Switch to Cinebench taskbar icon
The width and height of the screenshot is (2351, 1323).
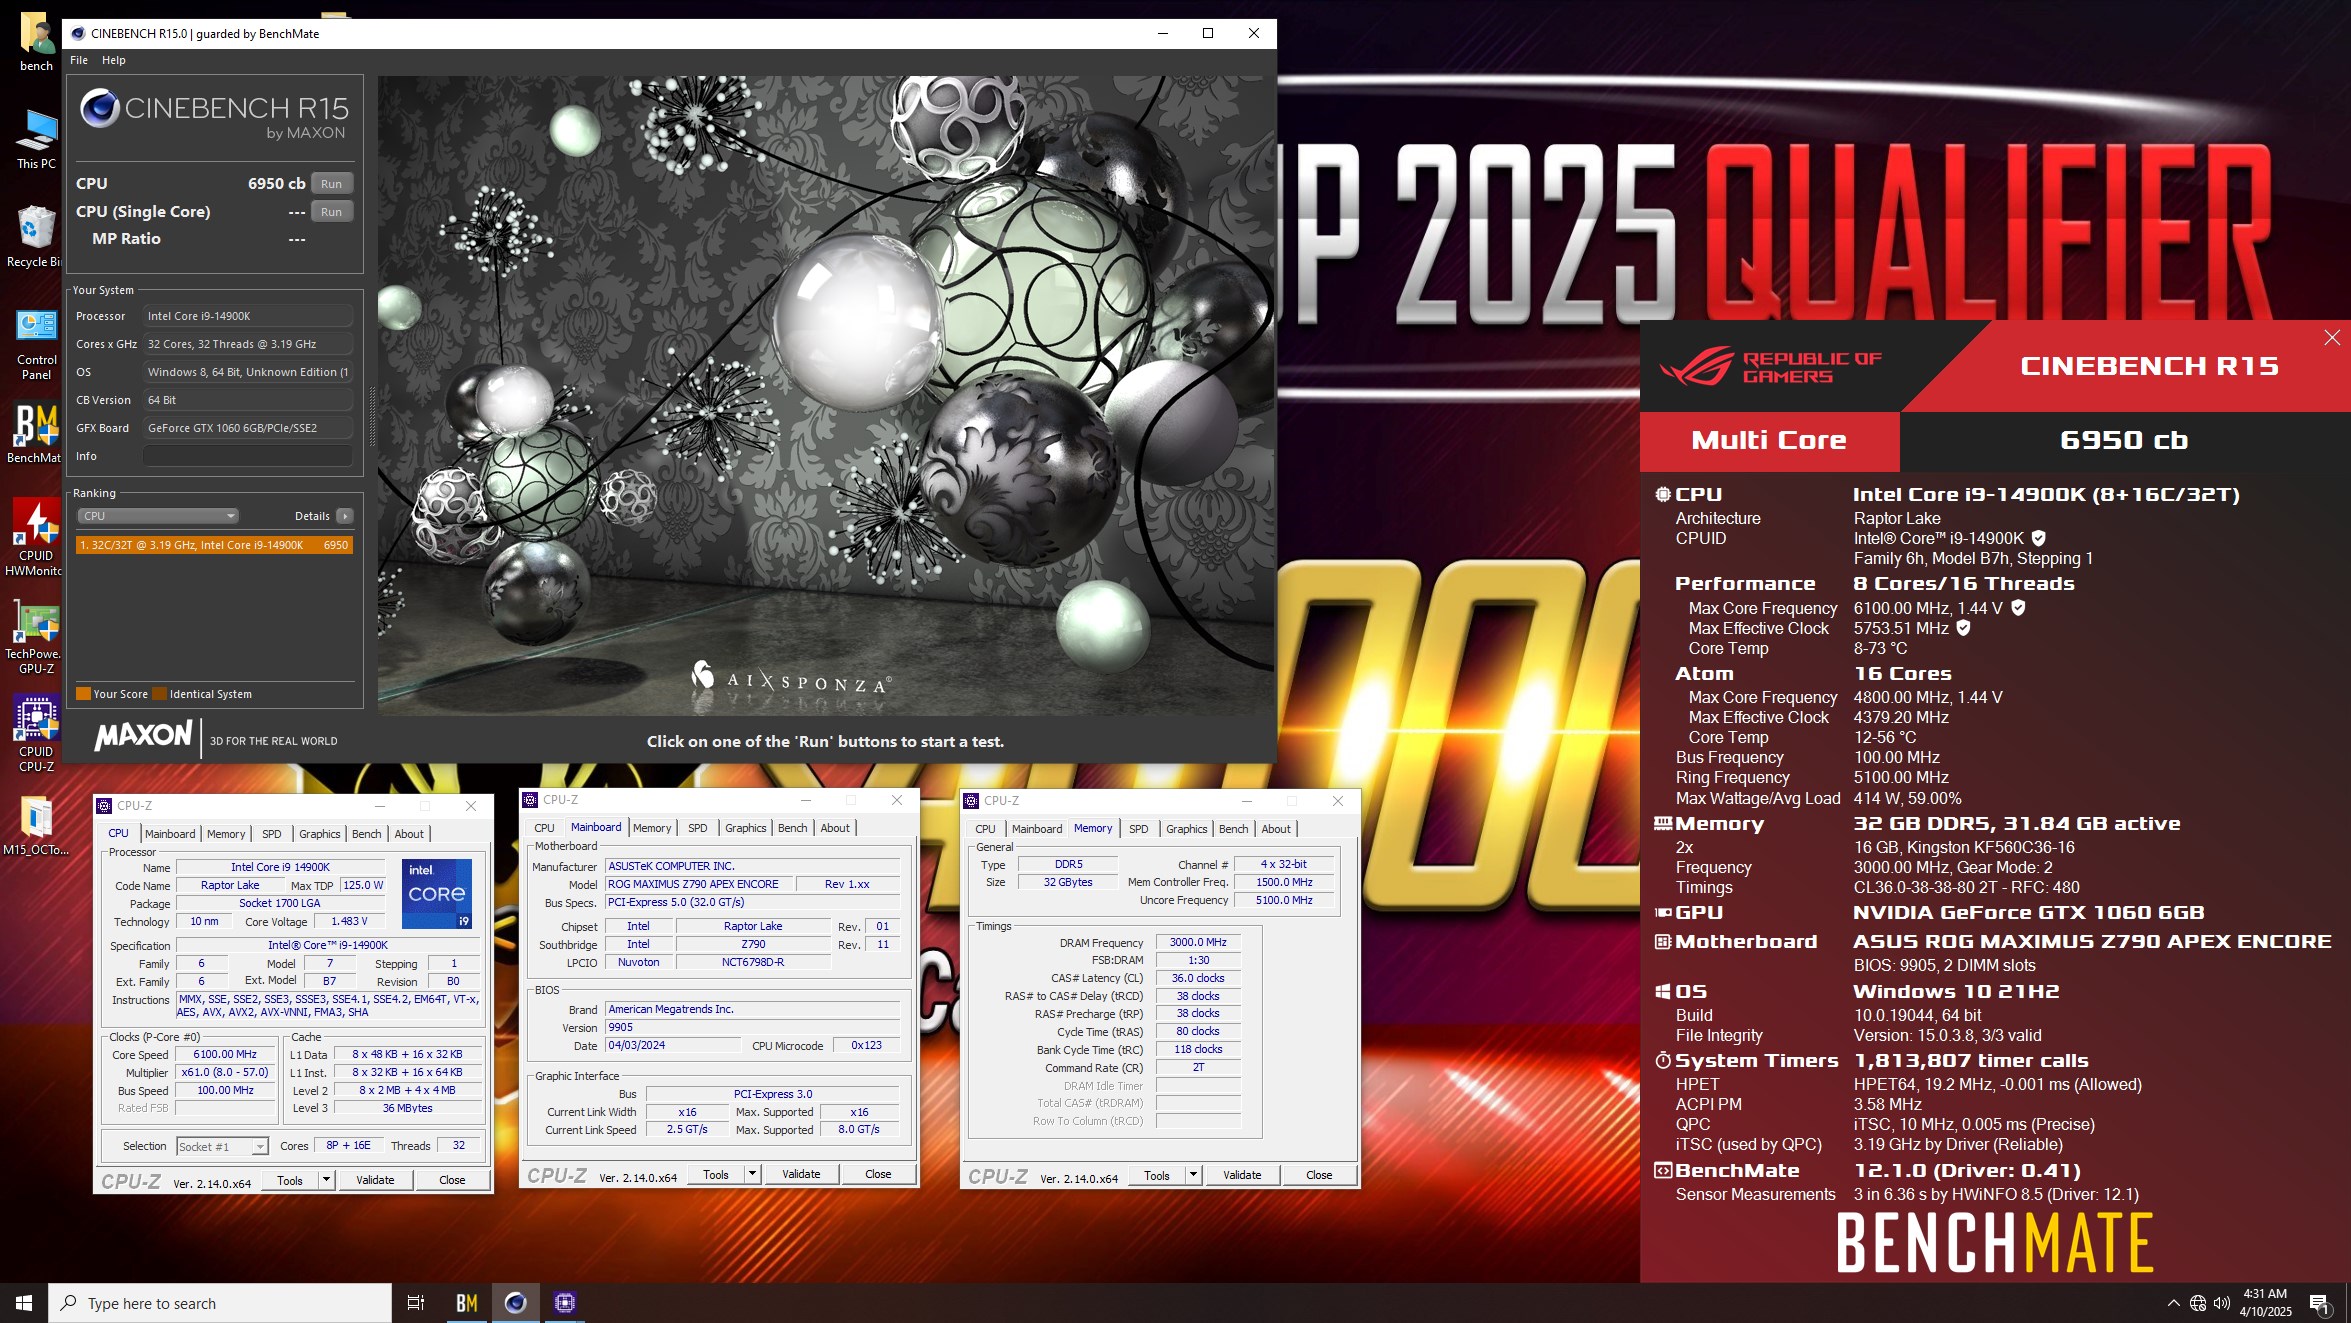pos(515,1303)
